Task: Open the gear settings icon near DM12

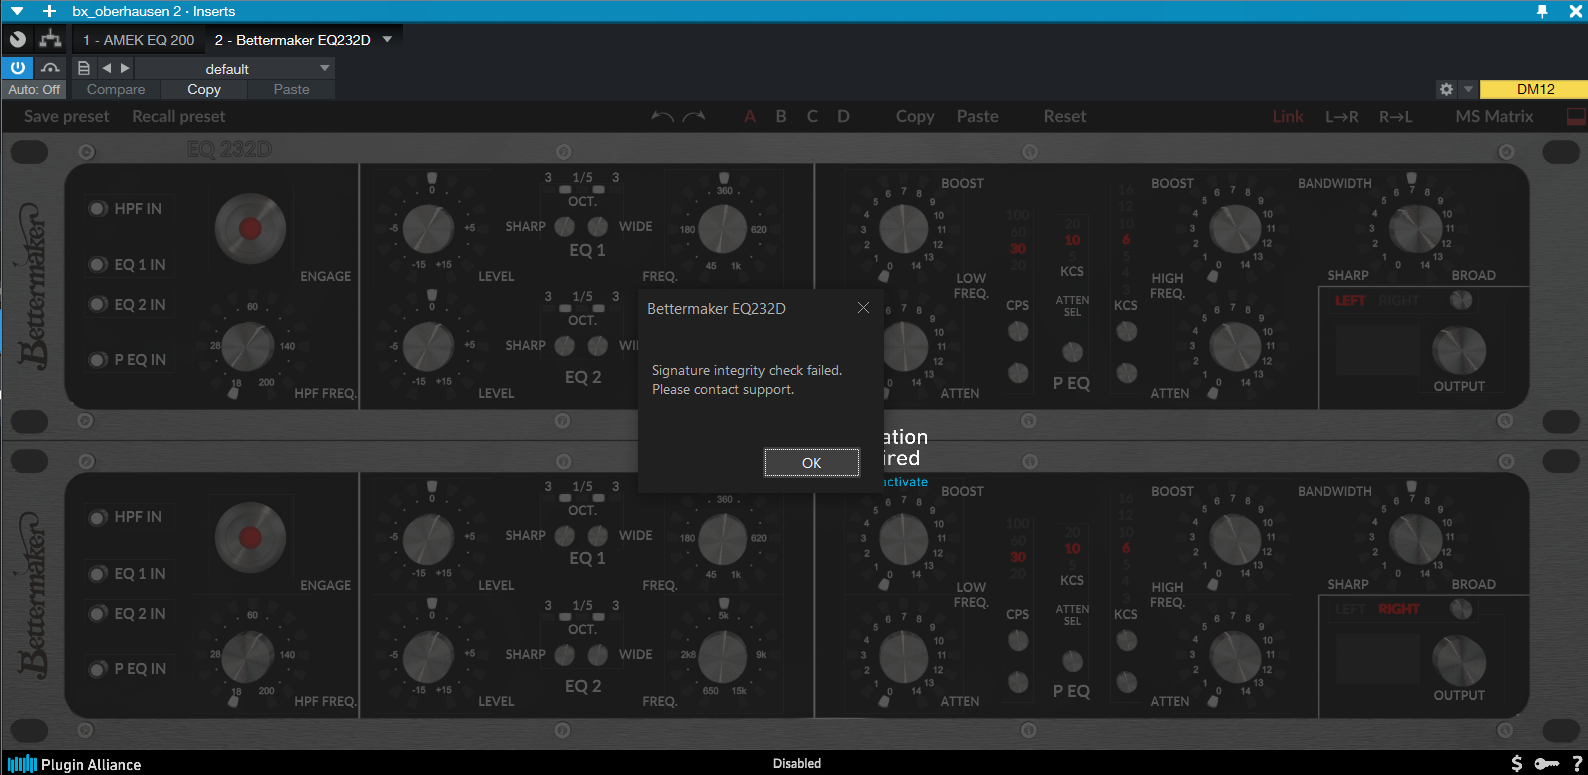Action: (x=1446, y=89)
